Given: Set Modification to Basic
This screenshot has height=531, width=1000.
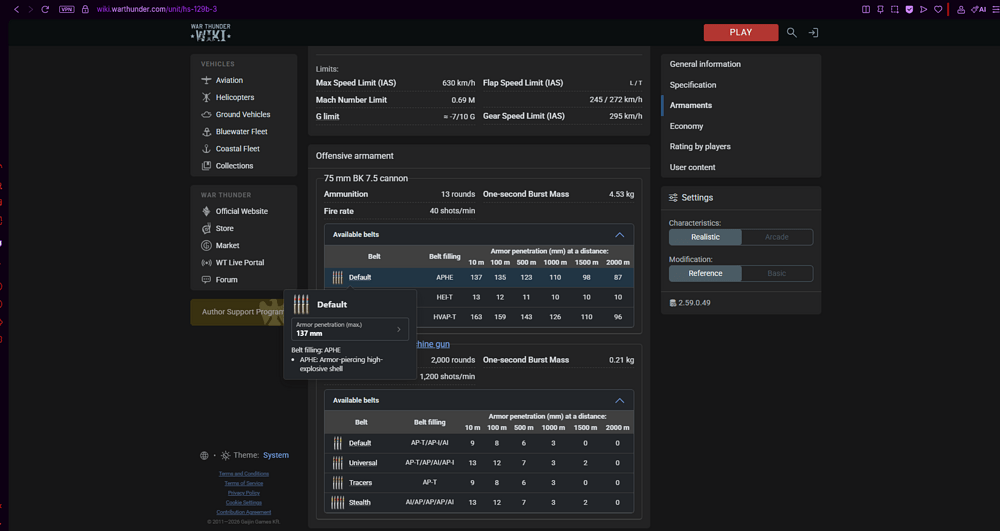Looking at the screenshot, I should [x=777, y=273].
